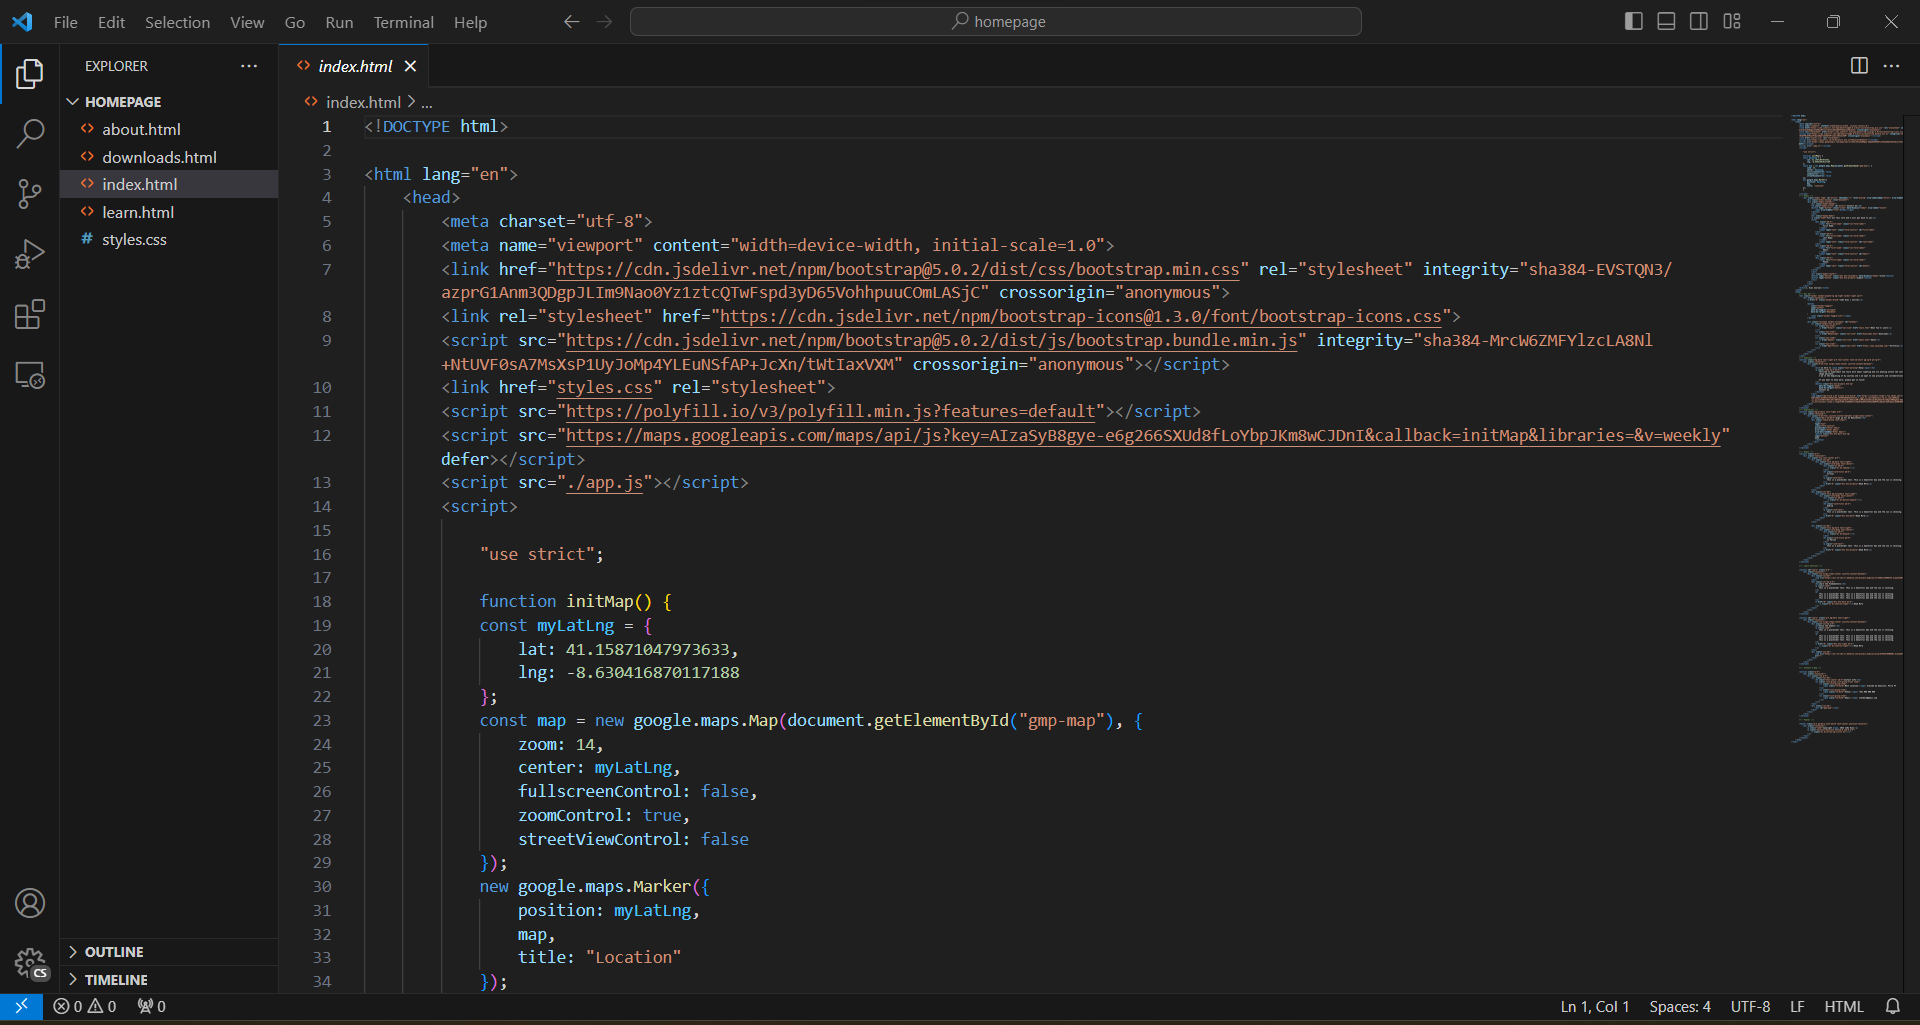
Task: Click the 'use strict' statement line
Action: point(542,554)
